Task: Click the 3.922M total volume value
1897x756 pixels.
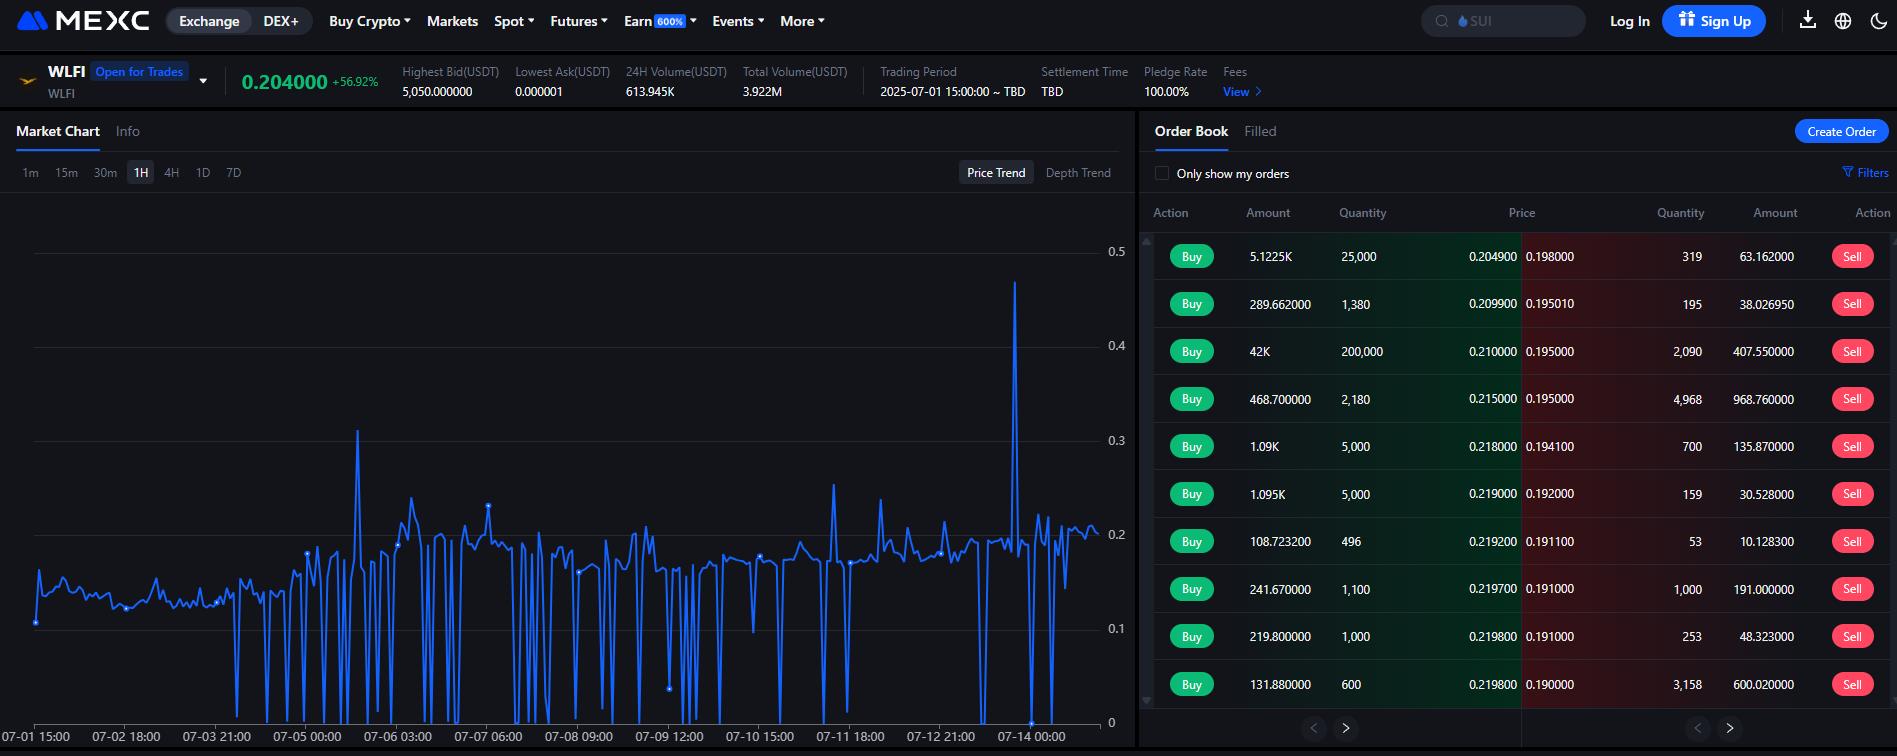Action: click(762, 92)
